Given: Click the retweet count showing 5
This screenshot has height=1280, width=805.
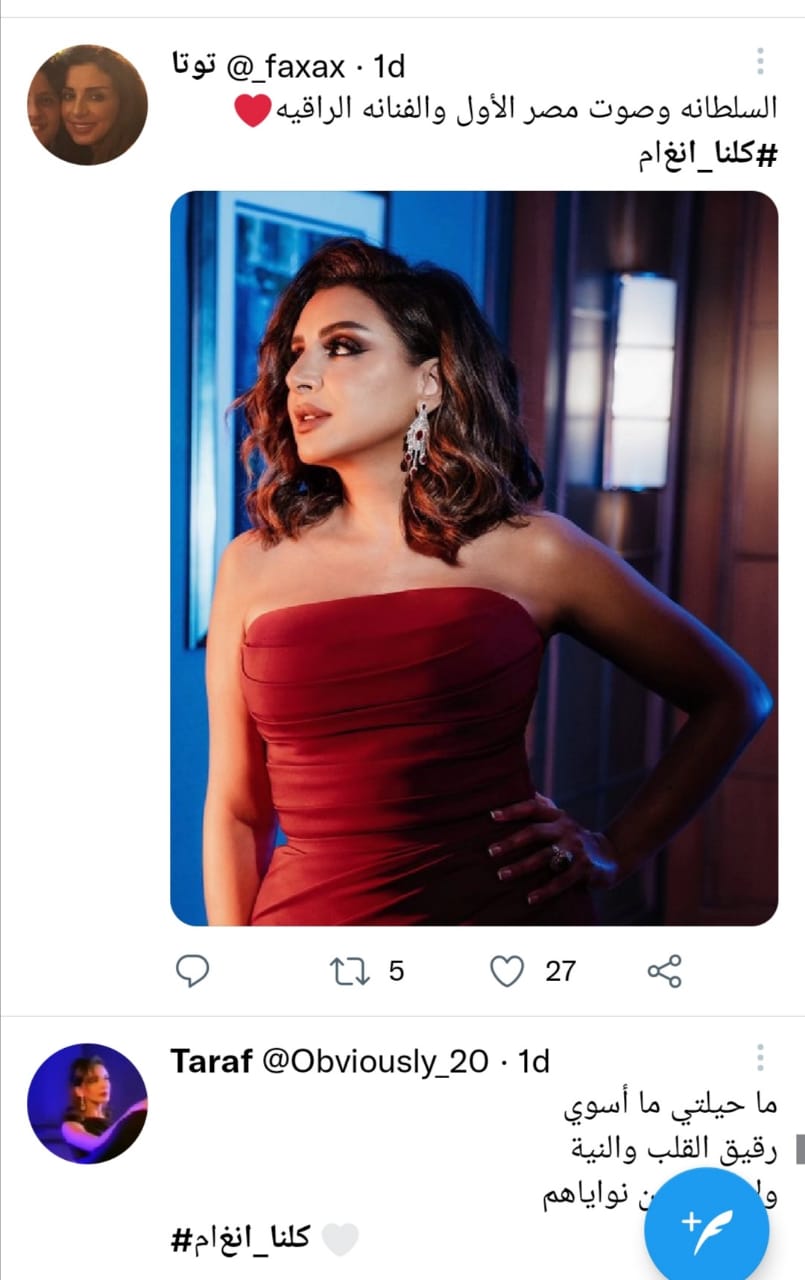Looking at the screenshot, I should coord(396,971).
